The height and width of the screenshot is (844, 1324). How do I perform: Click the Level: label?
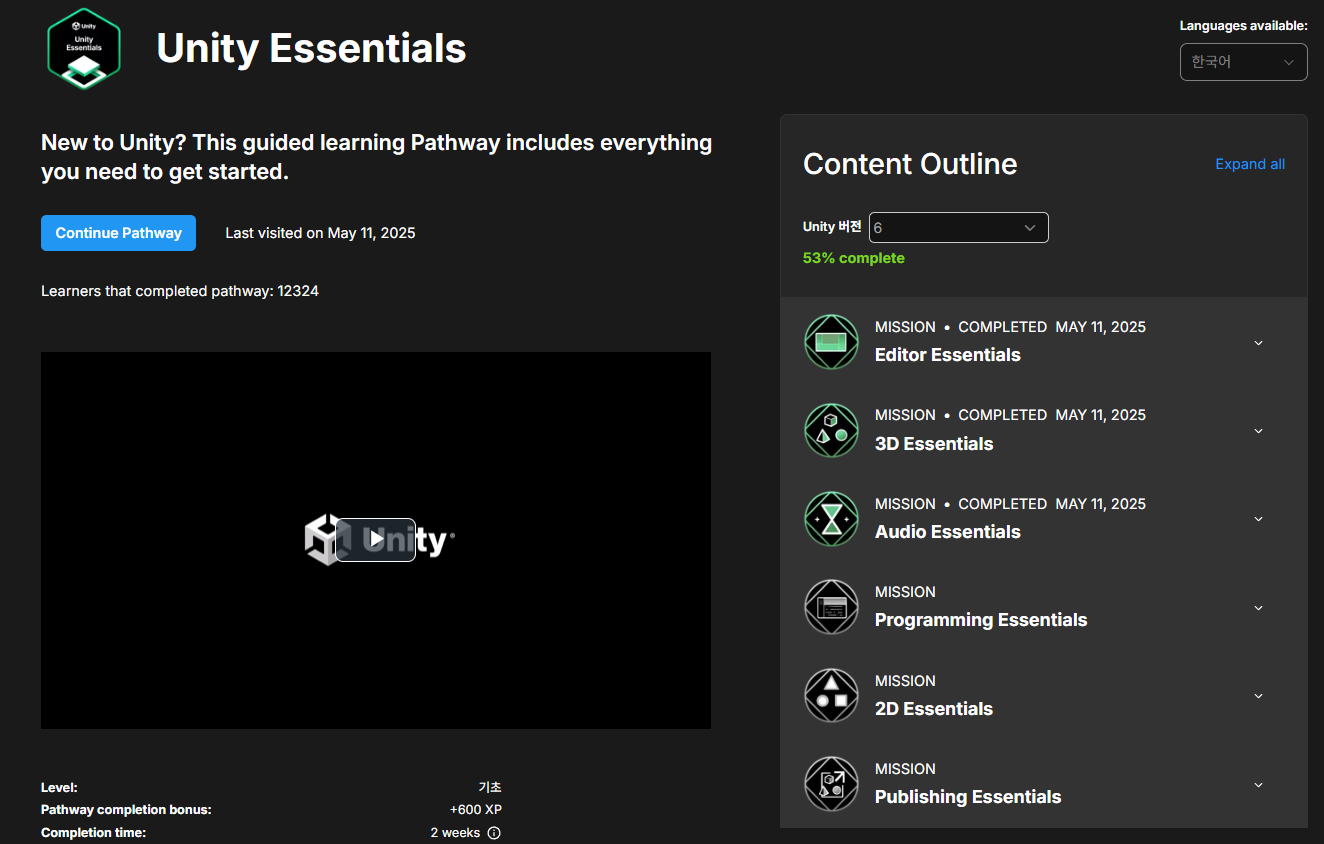59,788
